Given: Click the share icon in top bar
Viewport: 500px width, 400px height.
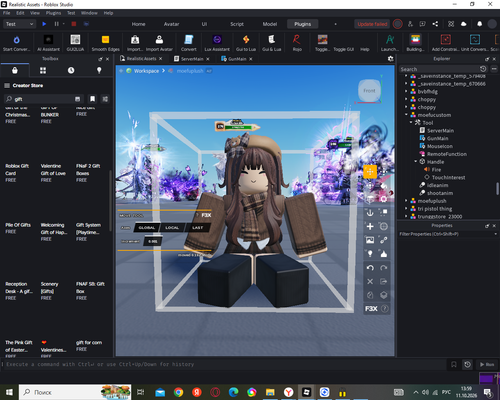Looking at the screenshot, I should pos(435,24).
